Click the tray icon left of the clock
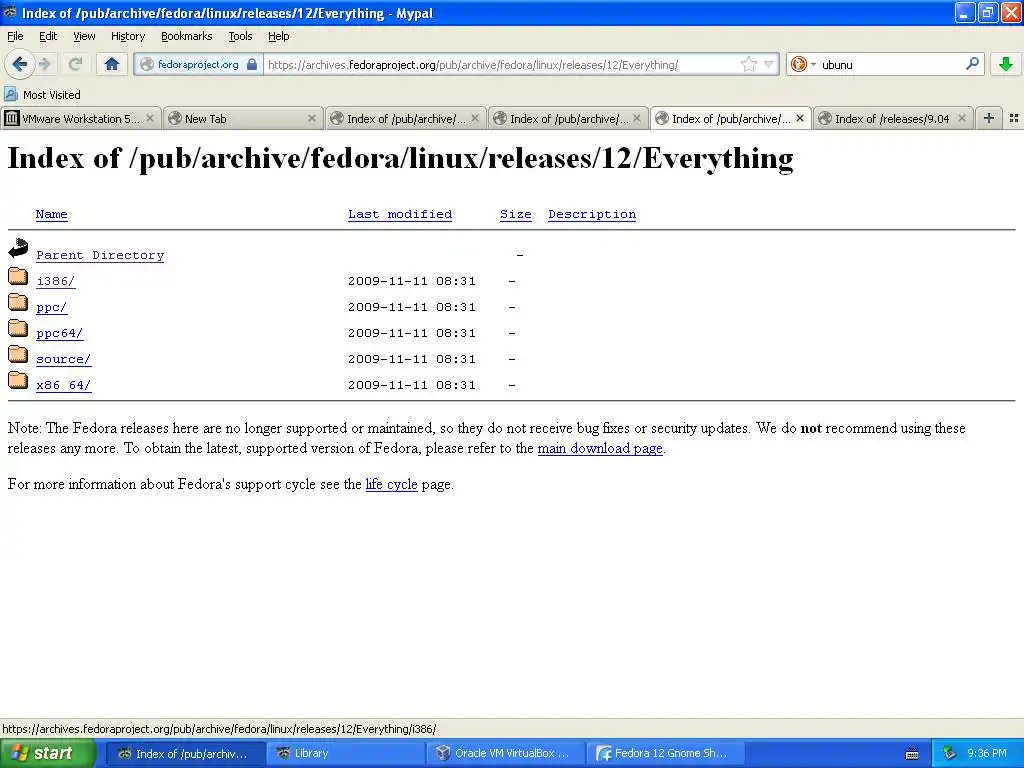The image size is (1024, 768). pyautogui.click(x=949, y=754)
